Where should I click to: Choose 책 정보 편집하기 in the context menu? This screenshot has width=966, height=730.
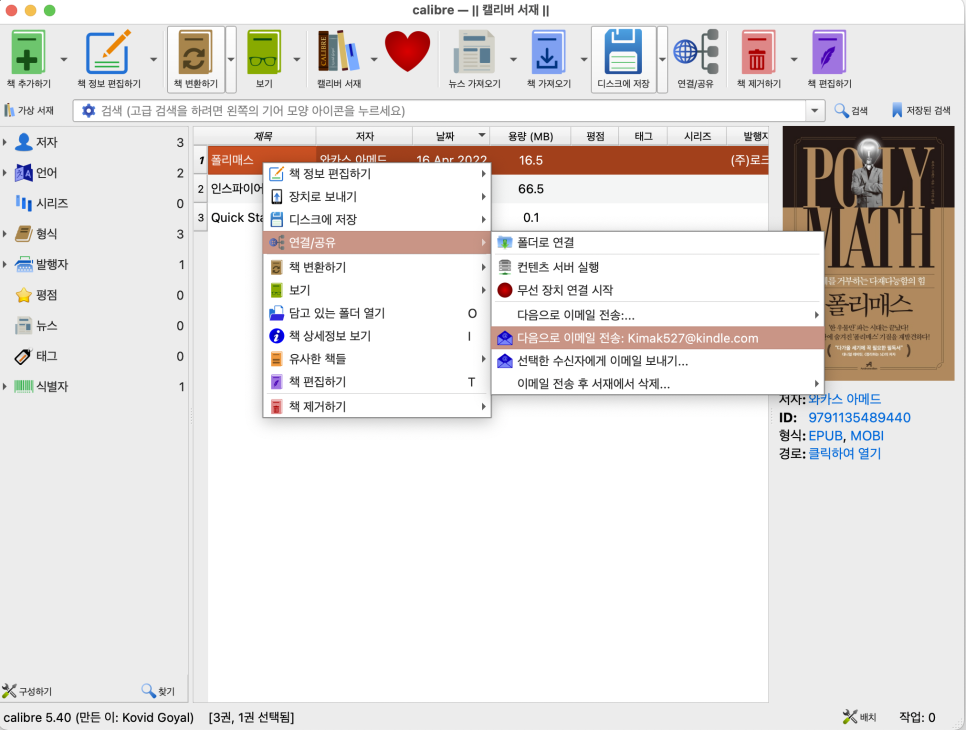[x=377, y=174]
